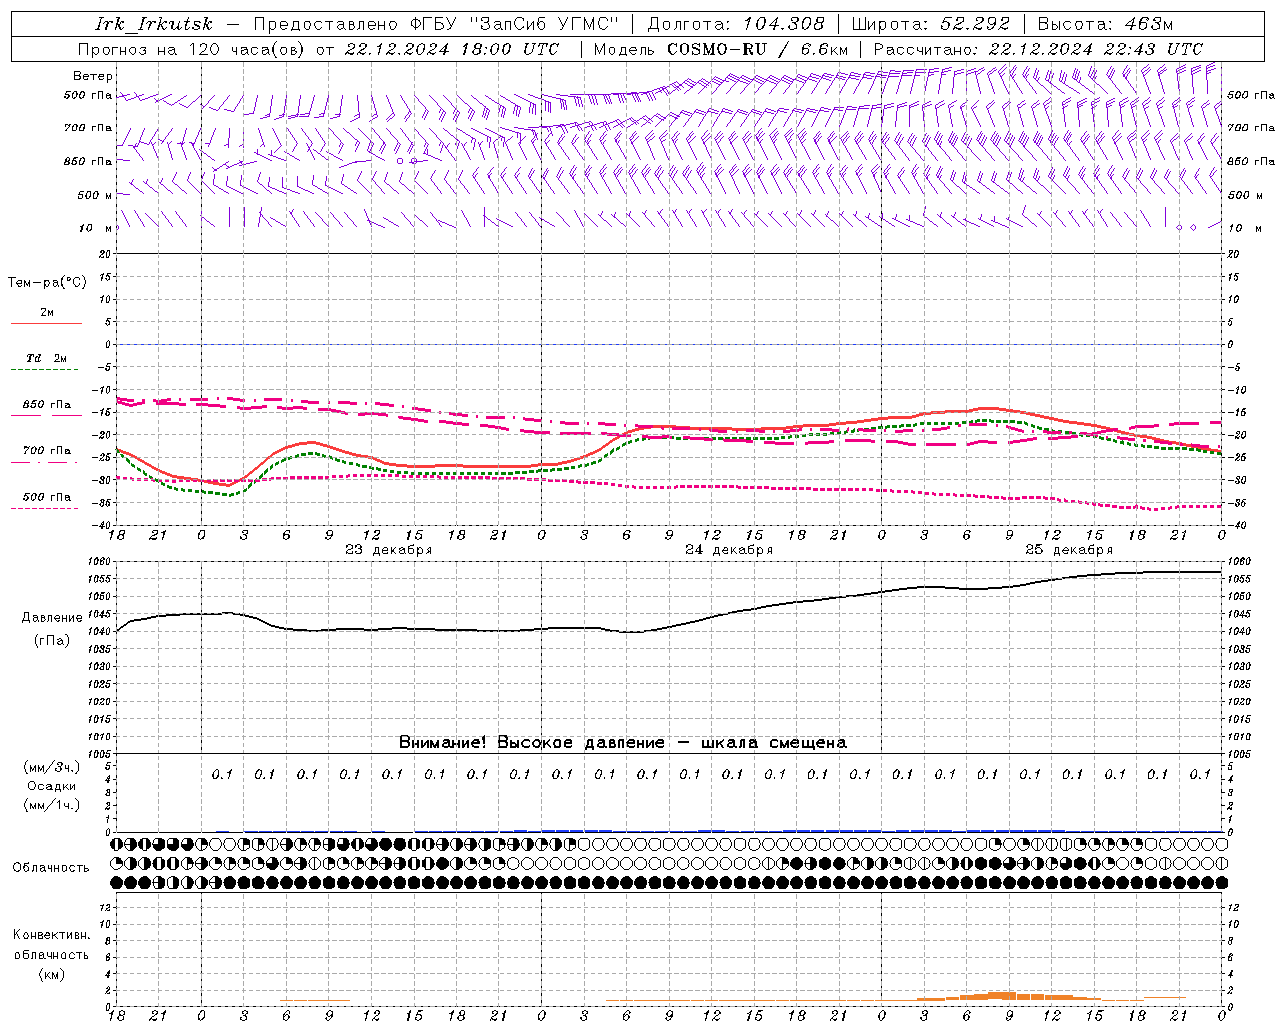Click the Облачность panel label
Image resolution: width=1280 pixels, height=1024 pixels.
tap(51, 867)
